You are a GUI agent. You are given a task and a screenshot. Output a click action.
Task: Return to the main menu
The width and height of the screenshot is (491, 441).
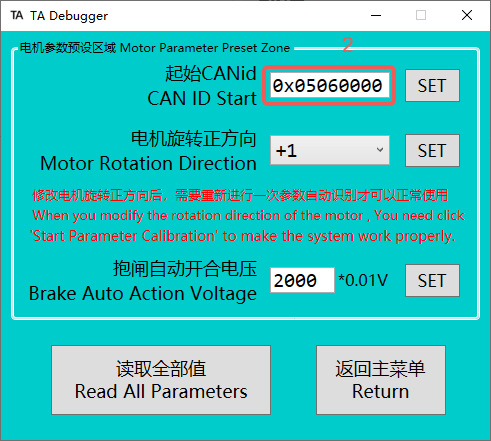[x=381, y=380]
